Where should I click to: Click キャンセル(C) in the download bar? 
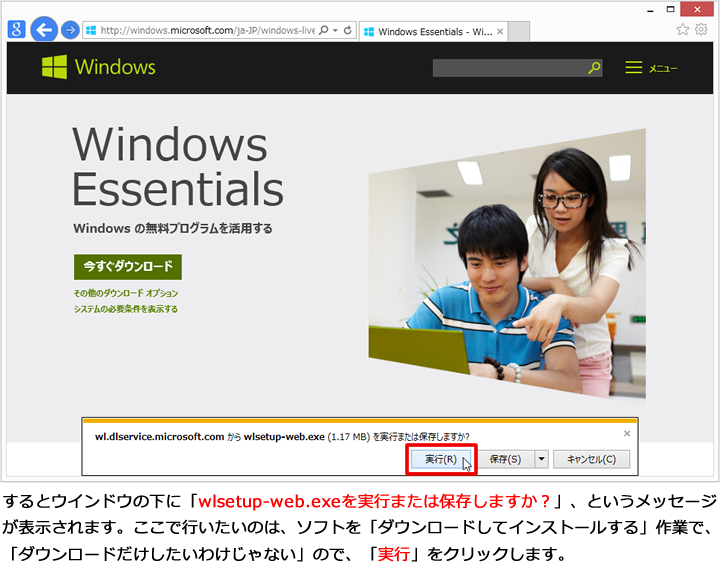[x=591, y=459]
